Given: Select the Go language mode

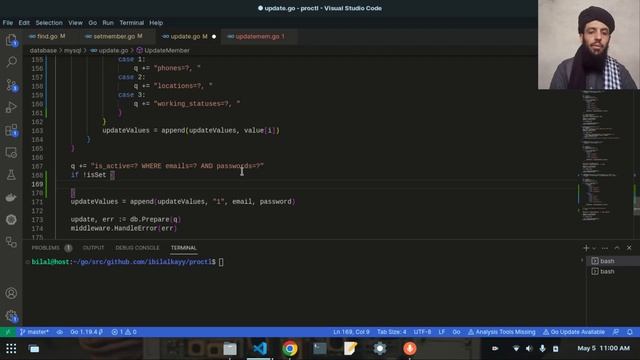Looking at the screenshot, I should click(456, 332).
